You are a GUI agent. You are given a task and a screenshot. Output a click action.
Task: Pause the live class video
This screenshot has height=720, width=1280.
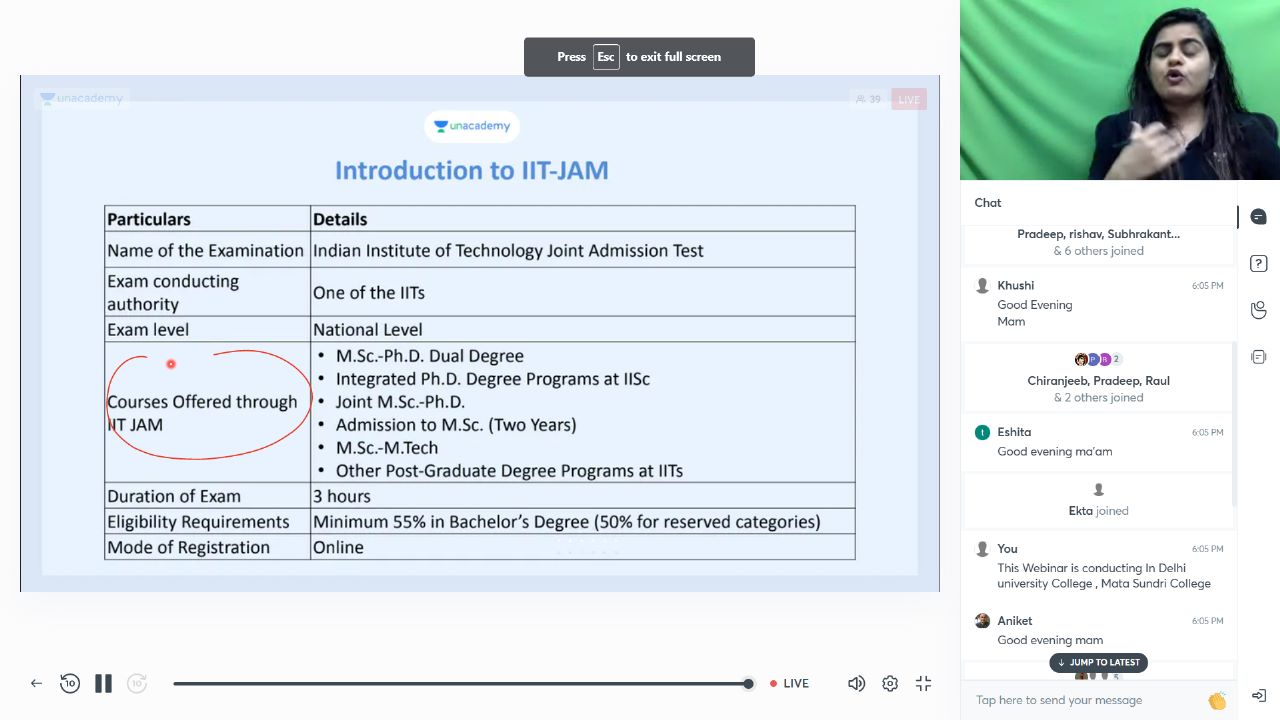[103, 683]
